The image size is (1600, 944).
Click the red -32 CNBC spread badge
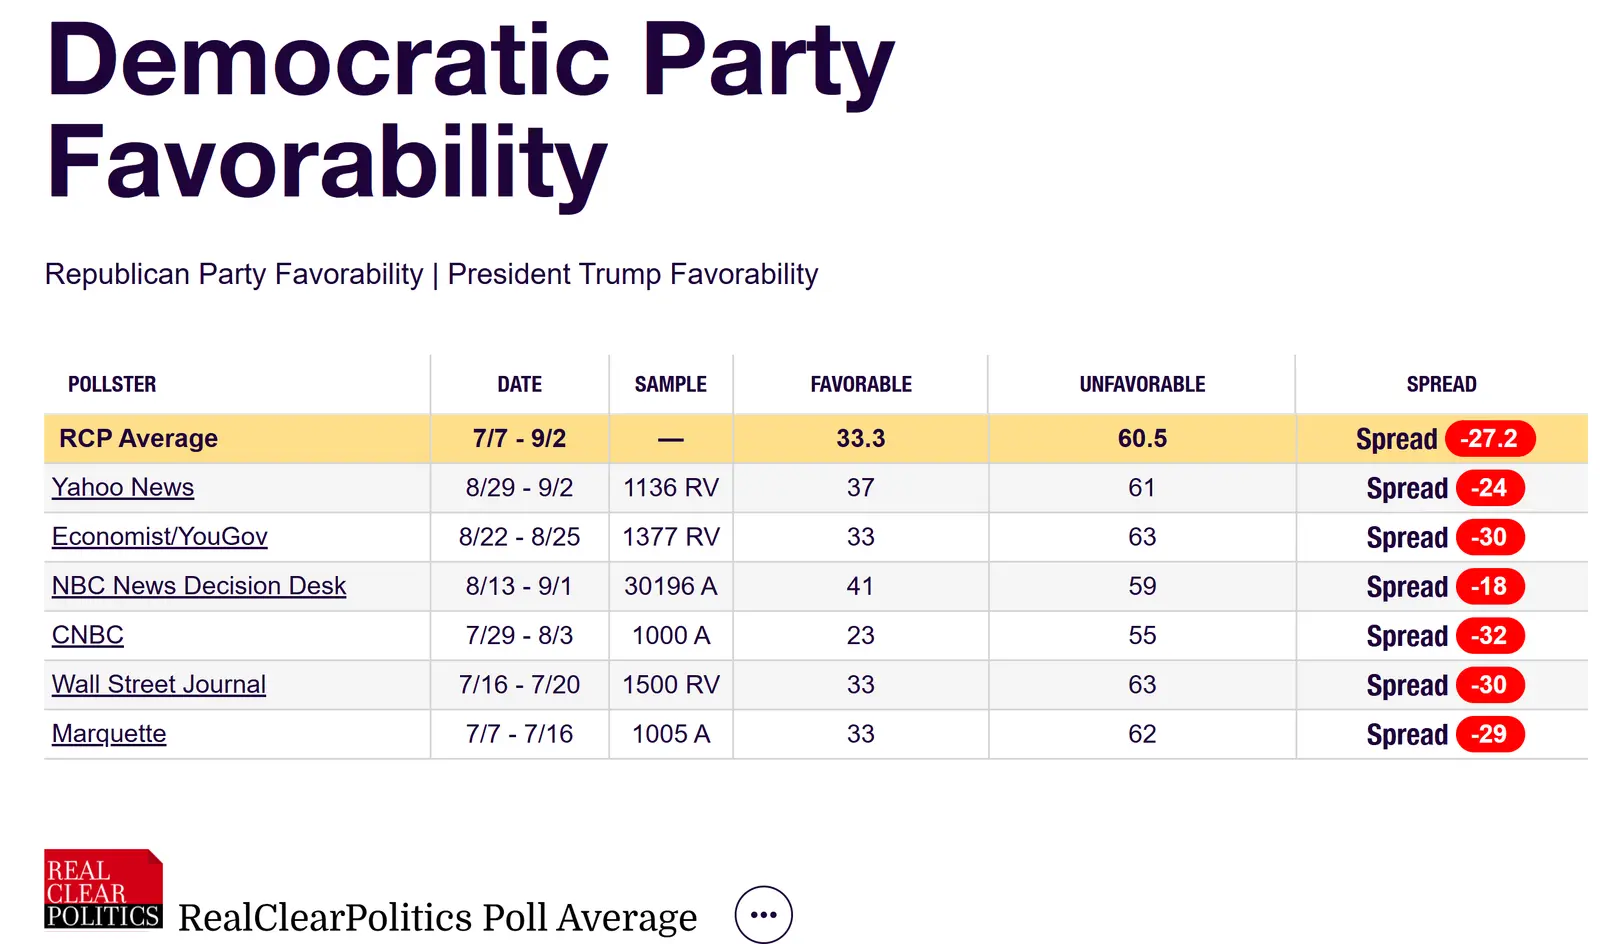(1489, 635)
